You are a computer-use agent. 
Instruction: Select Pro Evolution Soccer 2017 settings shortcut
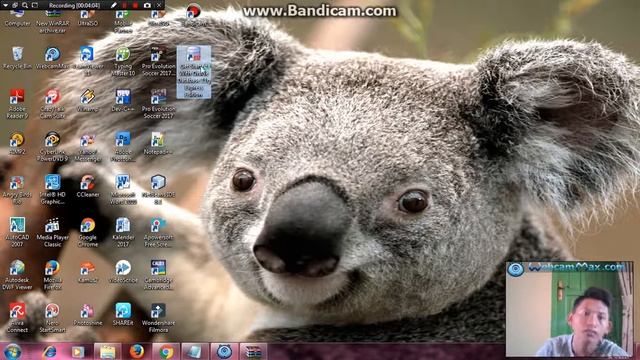[158, 61]
